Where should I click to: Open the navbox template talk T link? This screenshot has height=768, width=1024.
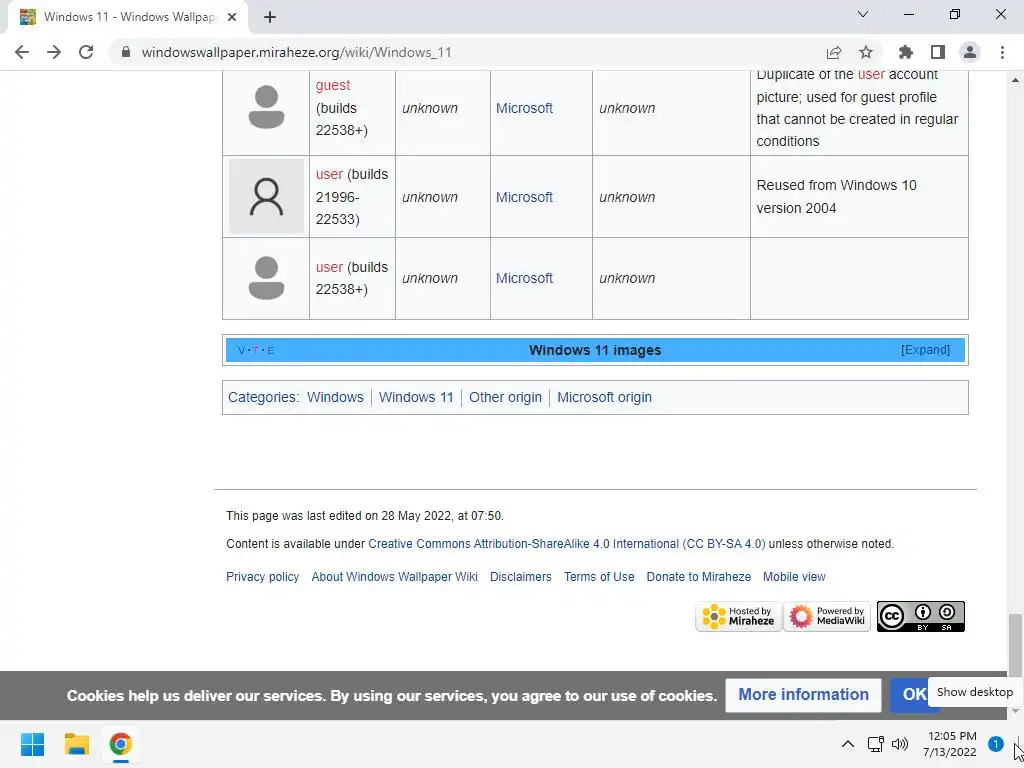click(255, 351)
